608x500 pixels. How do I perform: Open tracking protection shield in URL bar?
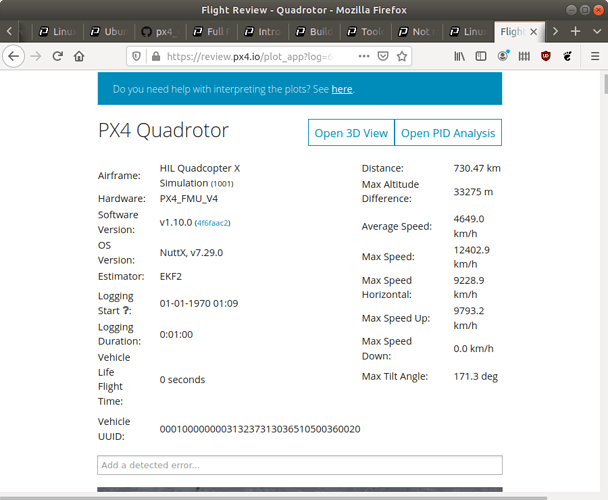pos(136,57)
